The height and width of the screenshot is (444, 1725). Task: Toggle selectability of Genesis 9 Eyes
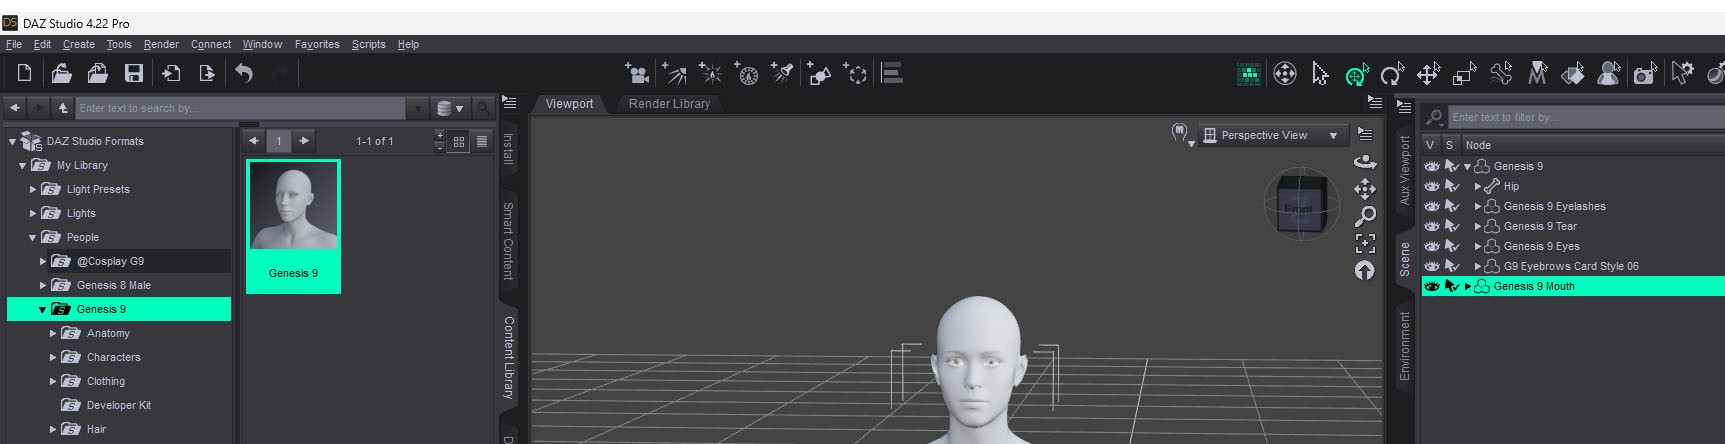[x=1452, y=246]
